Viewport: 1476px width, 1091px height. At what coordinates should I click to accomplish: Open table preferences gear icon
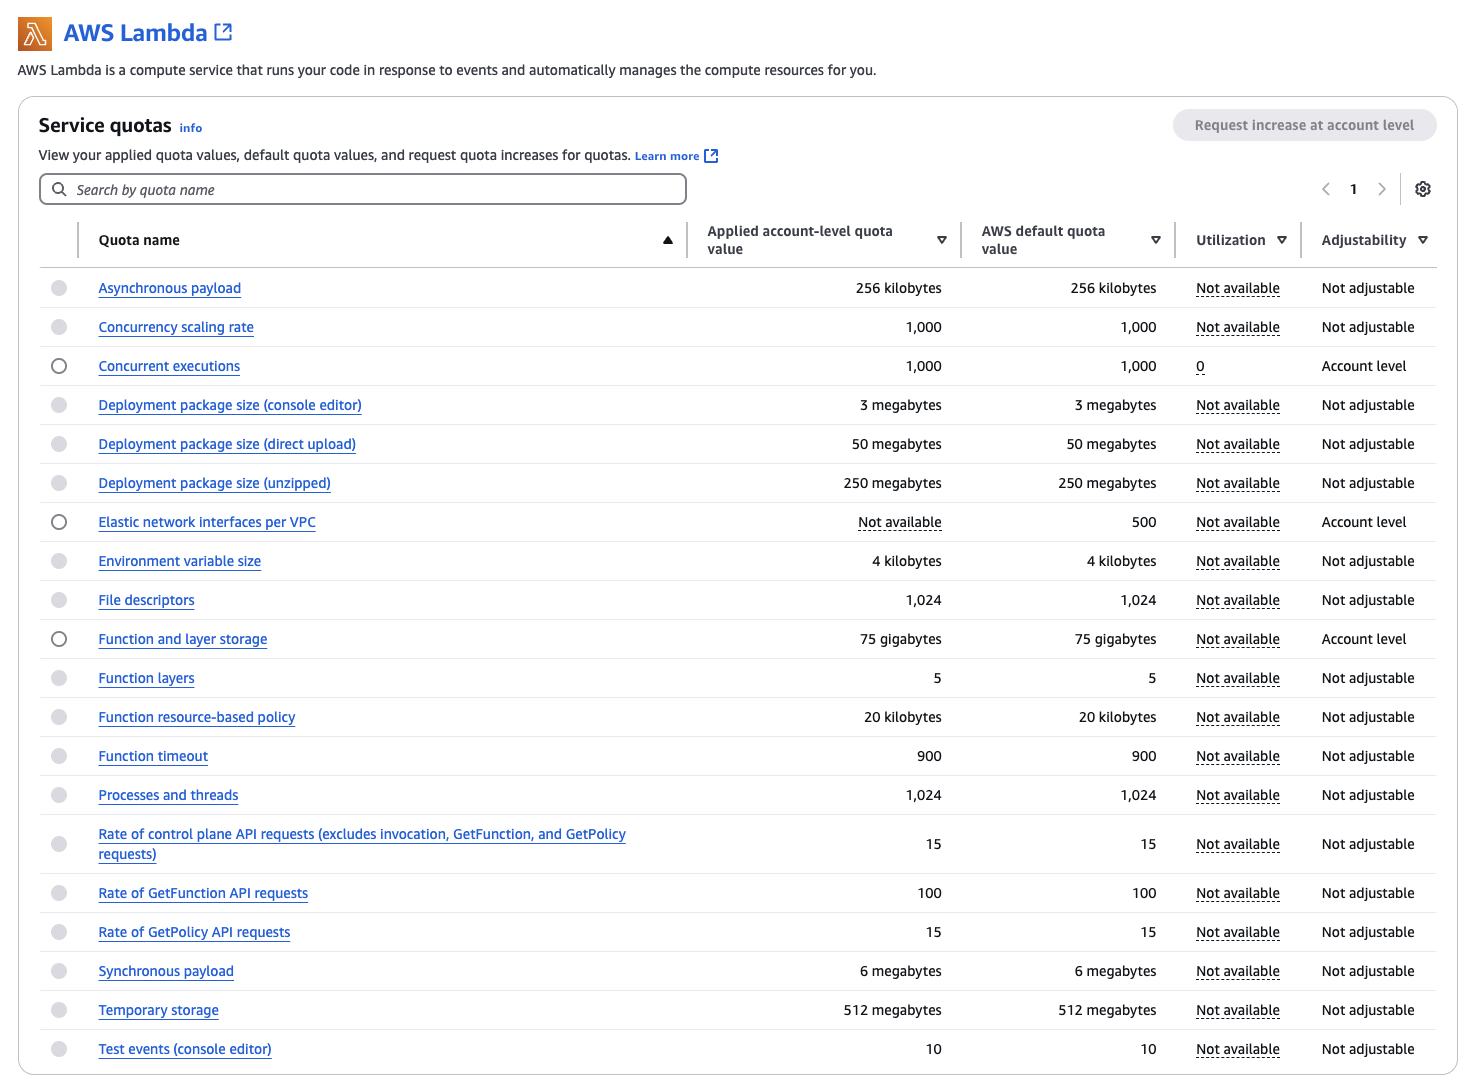pos(1423,189)
